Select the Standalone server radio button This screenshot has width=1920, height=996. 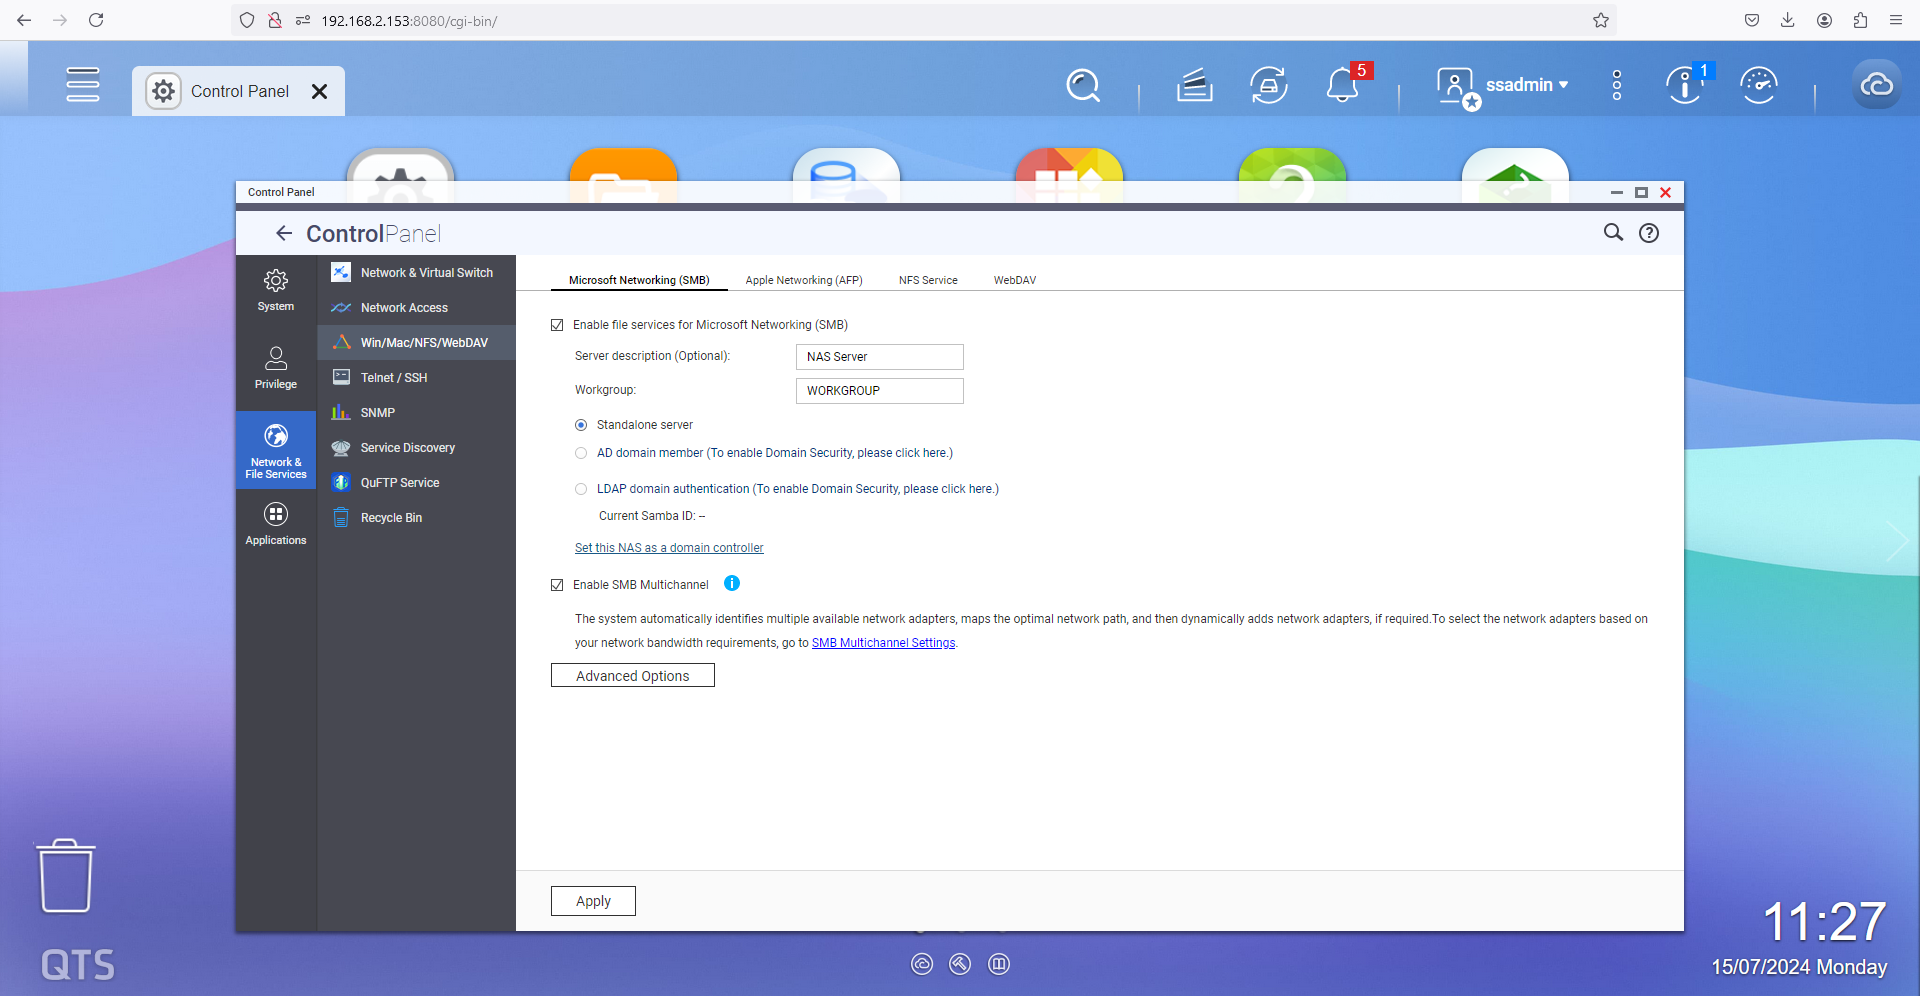[x=581, y=425]
